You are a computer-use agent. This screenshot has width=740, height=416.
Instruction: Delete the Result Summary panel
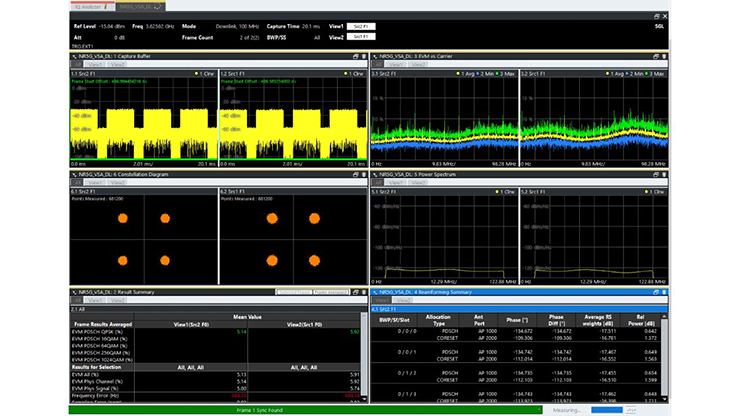(x=363, y=291)
